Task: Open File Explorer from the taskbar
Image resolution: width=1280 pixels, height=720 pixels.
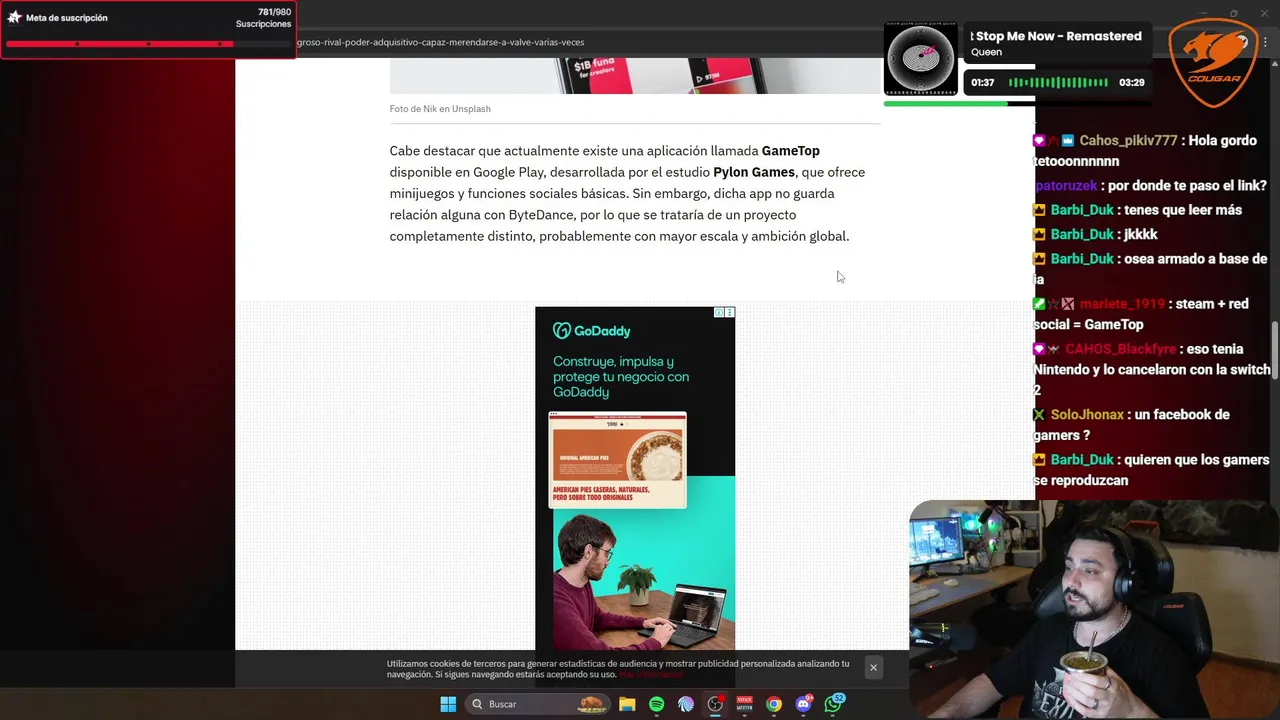Action: (x=627, y=704)
